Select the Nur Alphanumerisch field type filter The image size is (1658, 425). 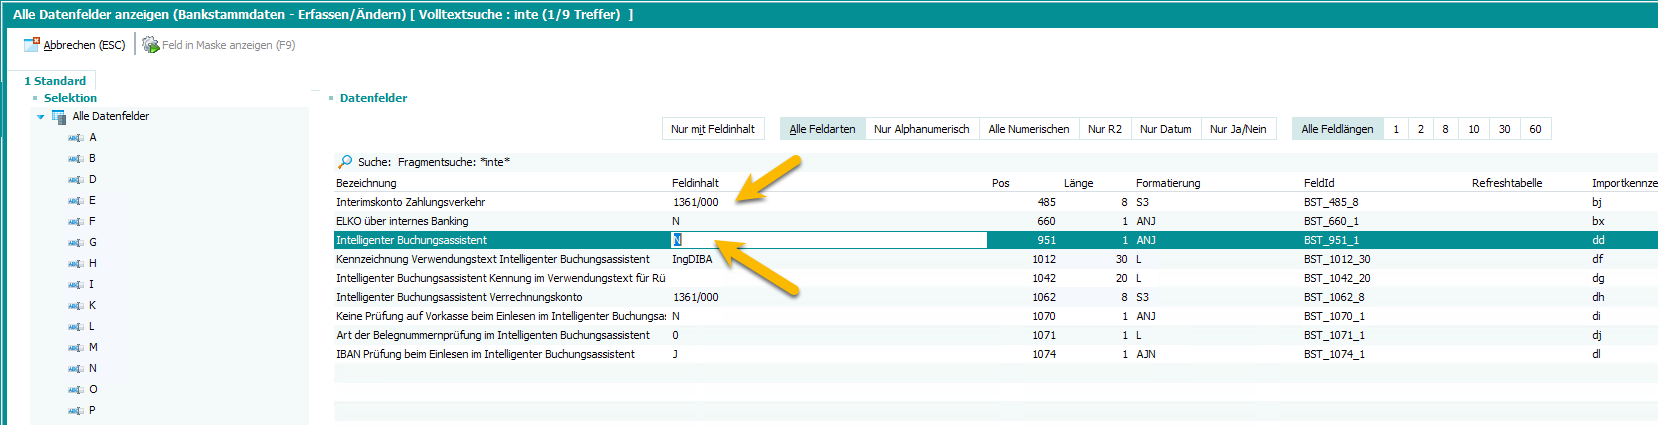pyautogui.click(x=921, y=129)
